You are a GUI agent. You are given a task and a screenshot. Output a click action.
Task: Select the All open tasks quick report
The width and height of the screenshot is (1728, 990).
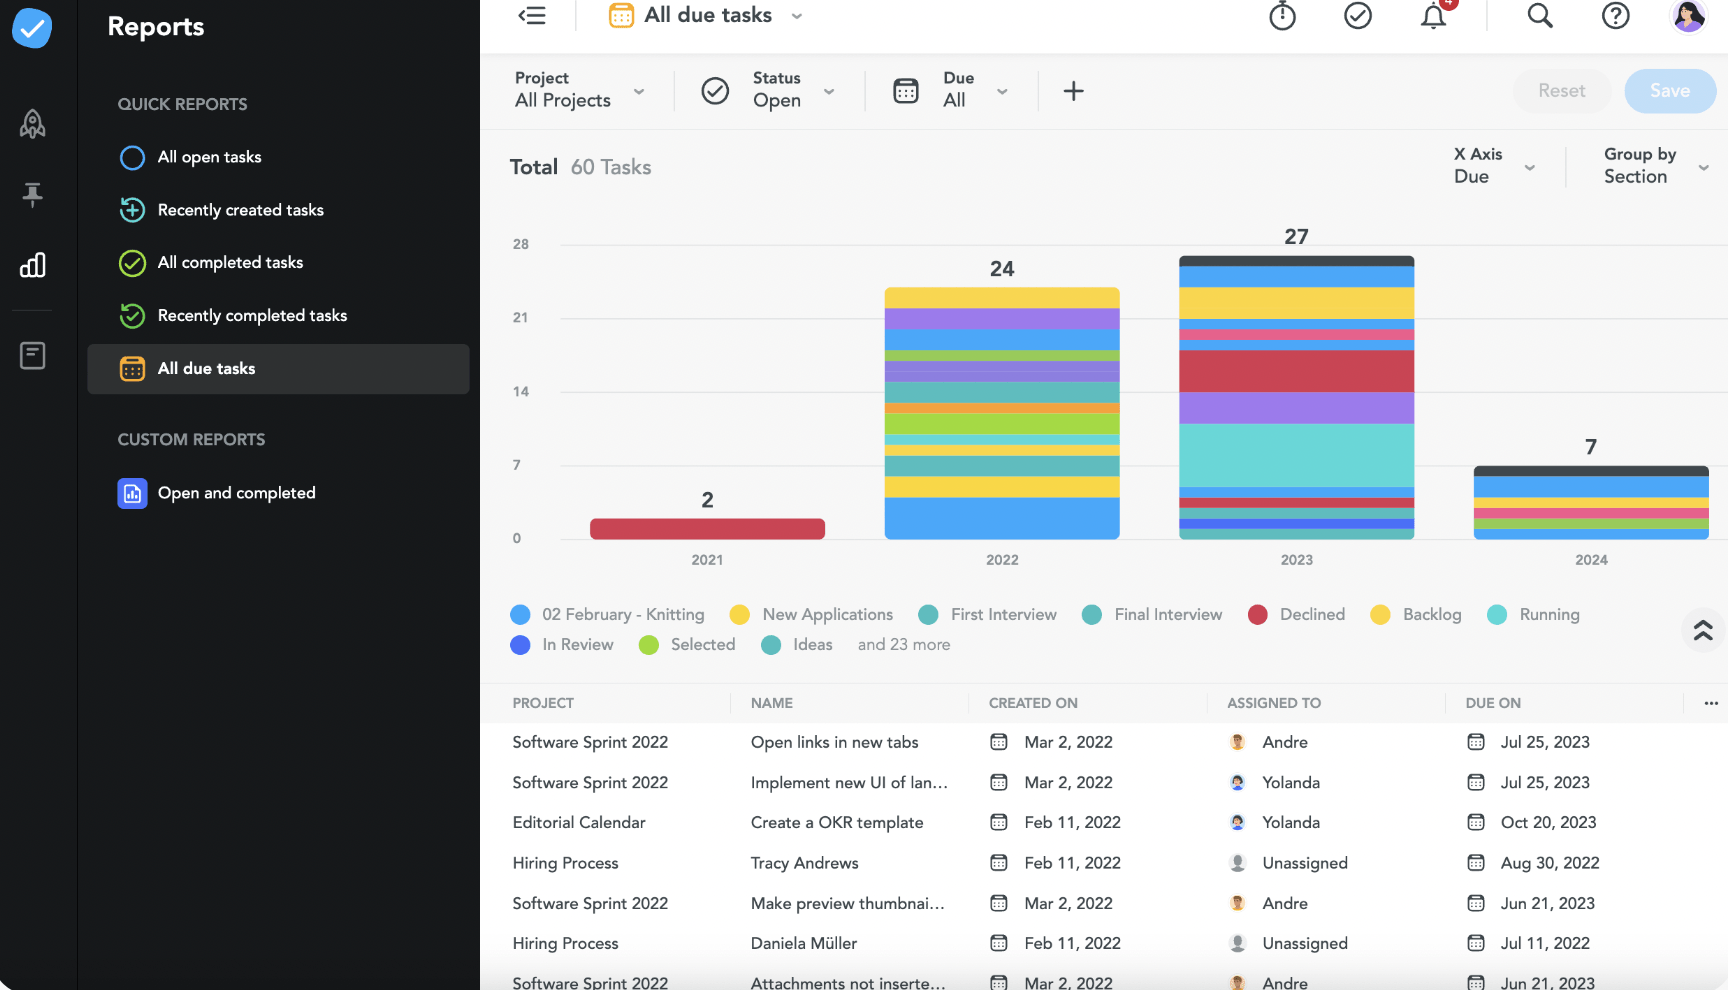(209, 157)
